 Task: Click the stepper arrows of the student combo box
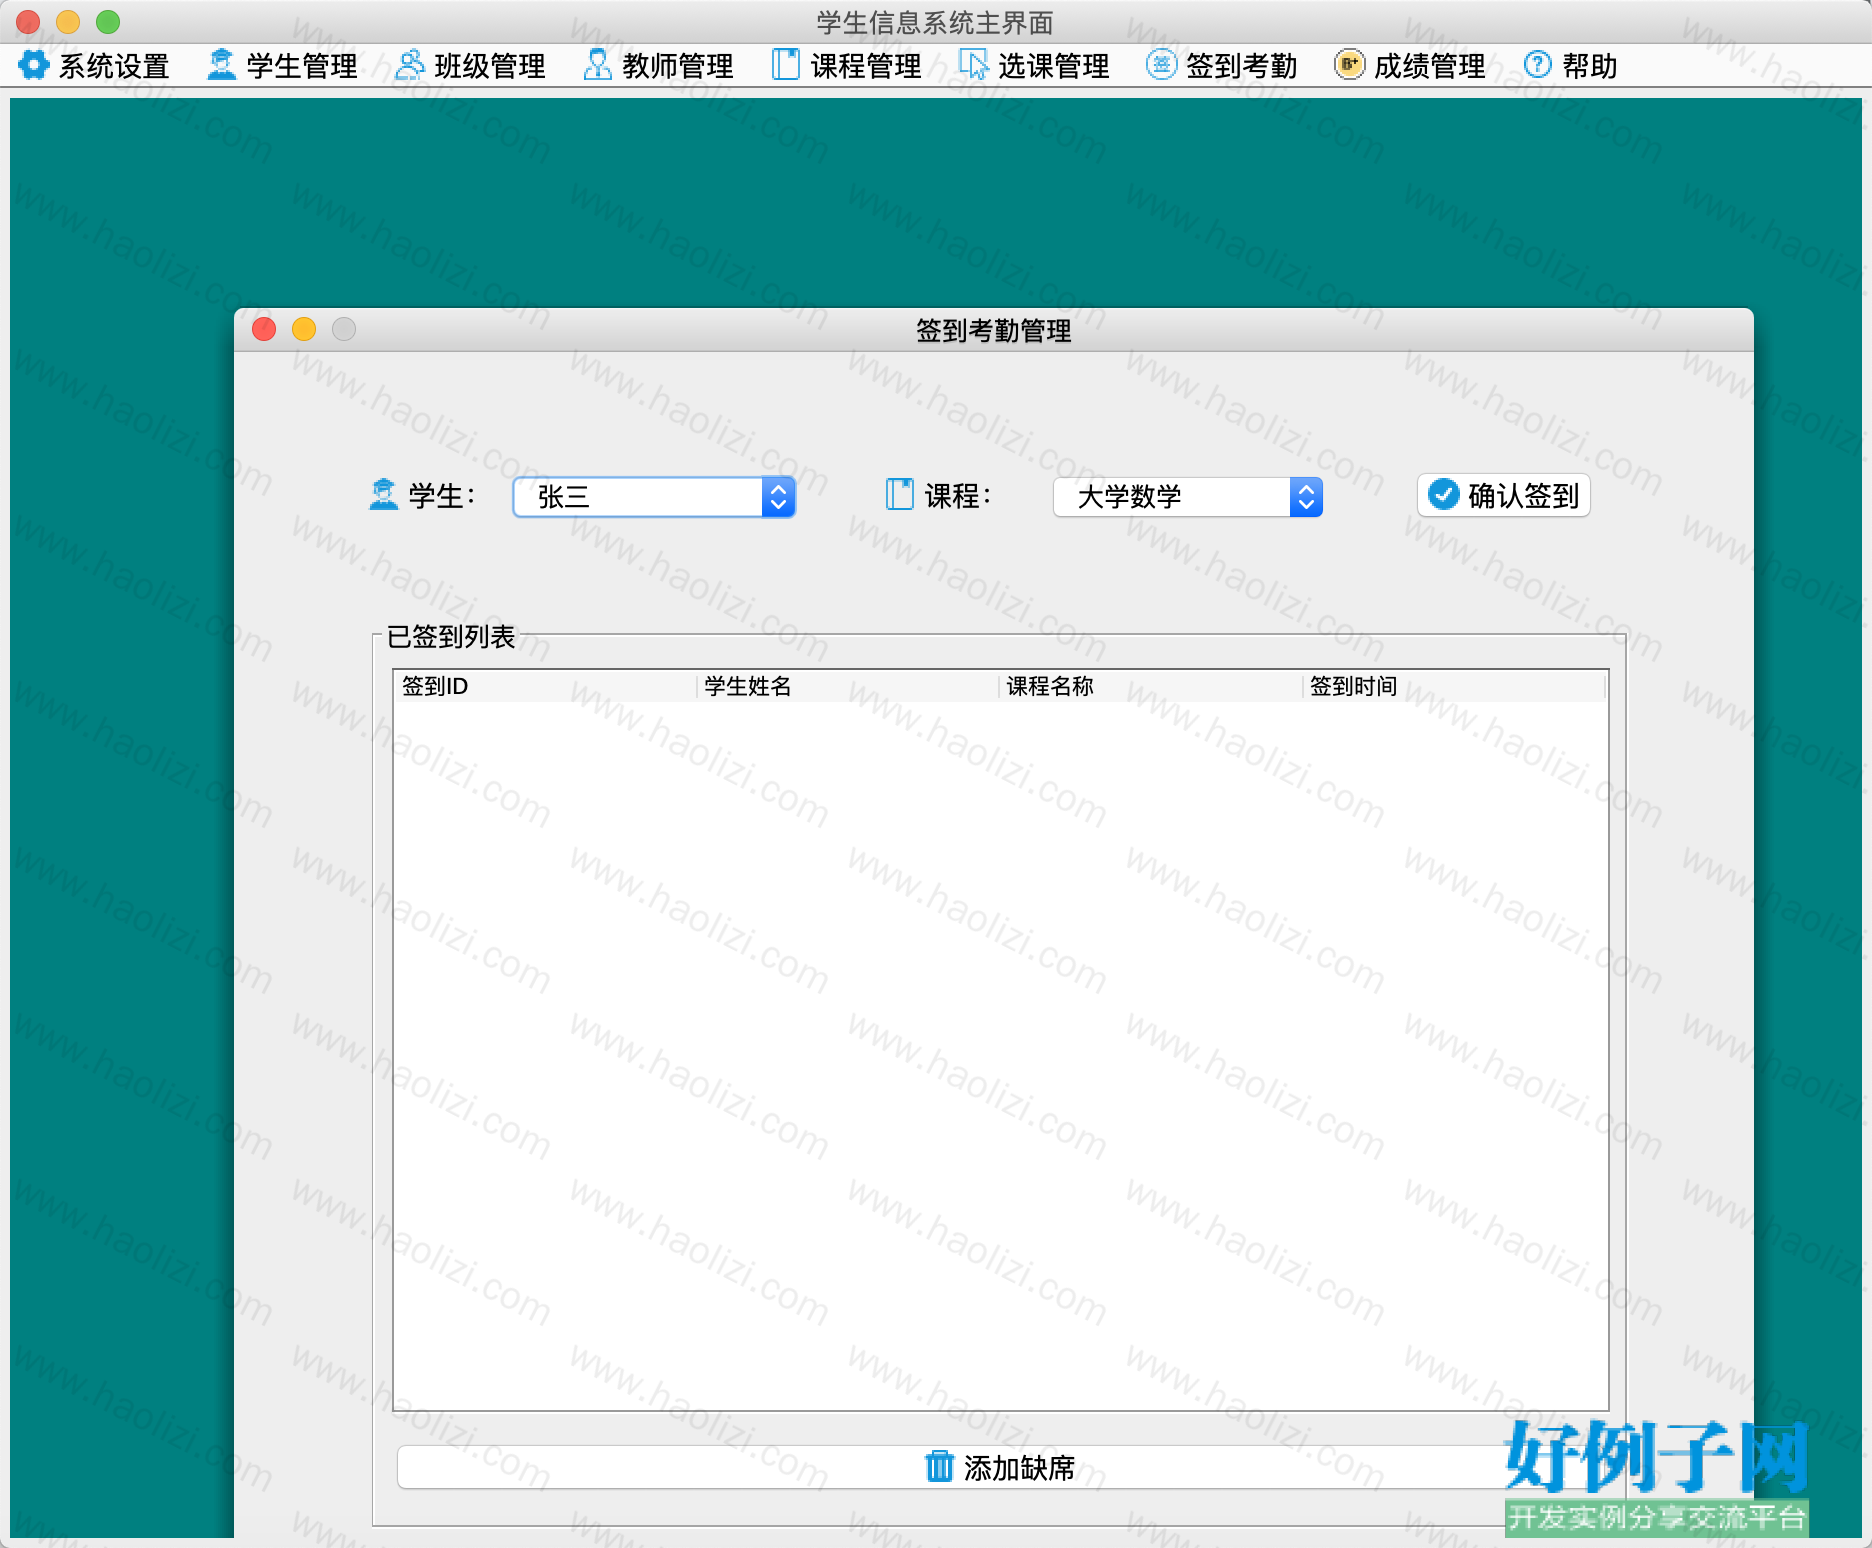pos(779,497)
